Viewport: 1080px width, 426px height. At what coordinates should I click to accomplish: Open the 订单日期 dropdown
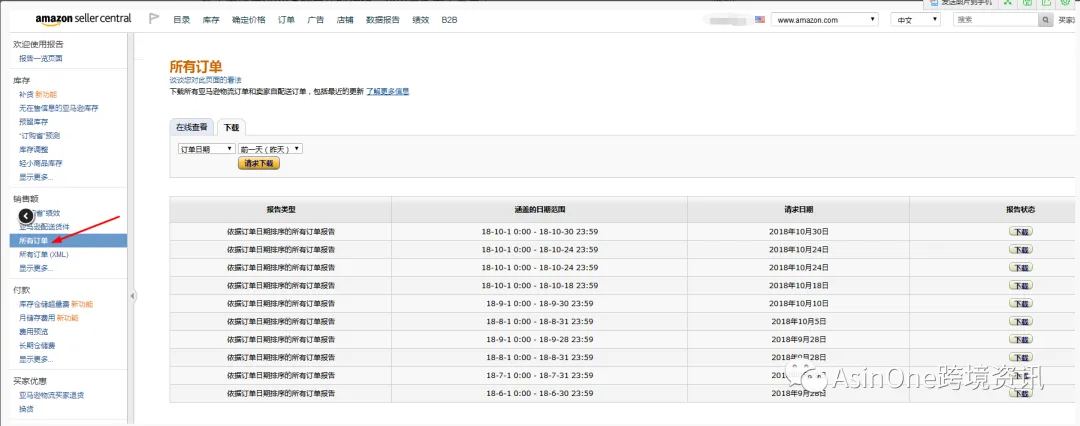click(x=207, y=149)
